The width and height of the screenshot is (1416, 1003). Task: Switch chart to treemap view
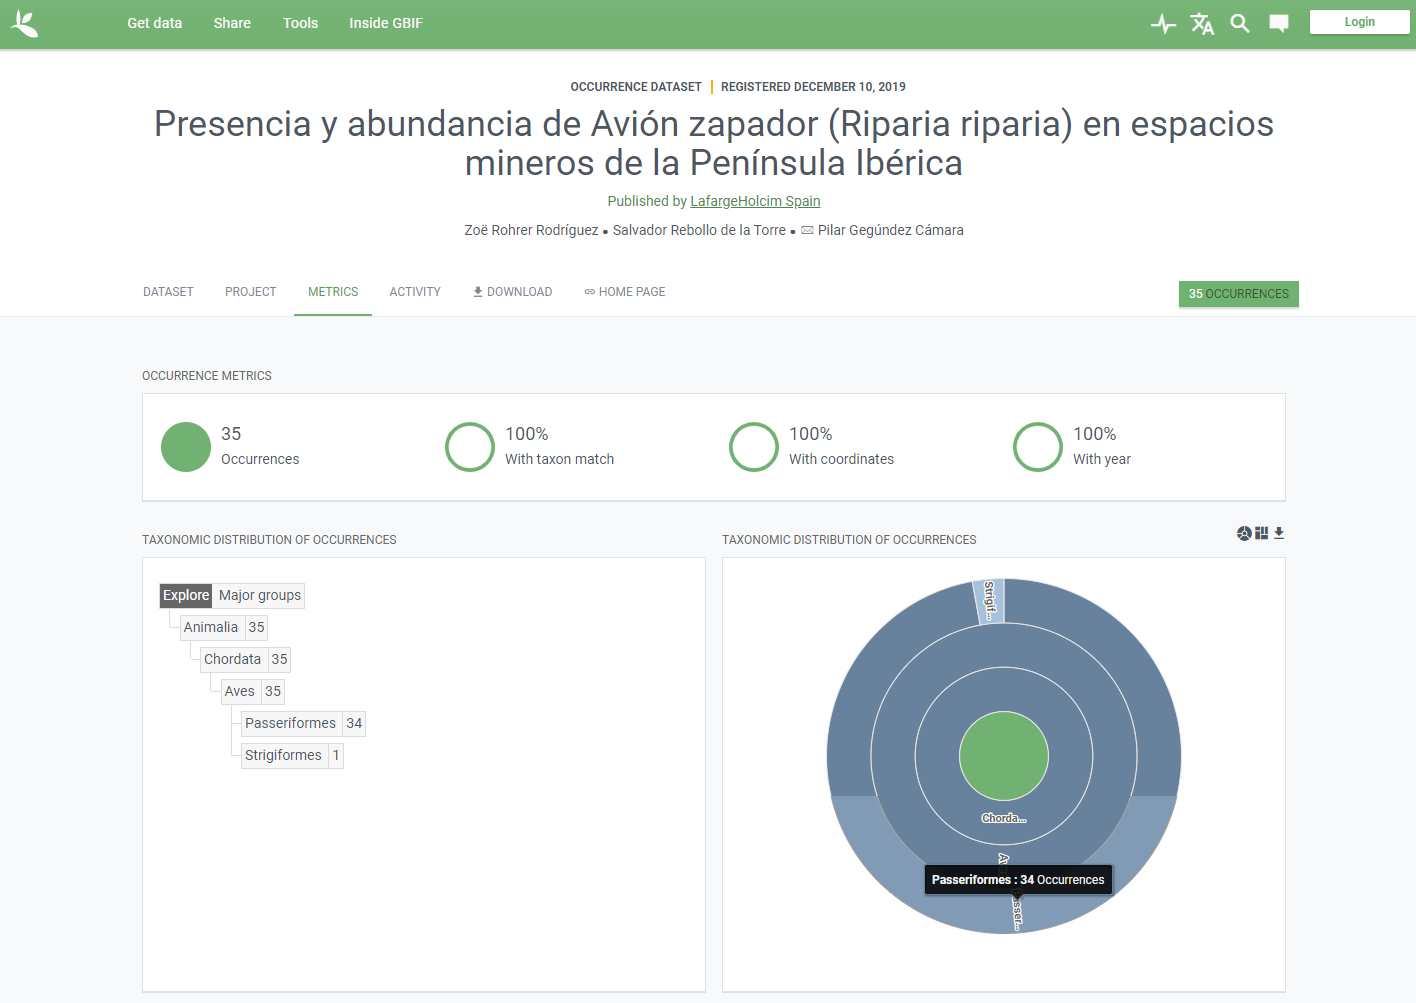[1262, 533]
